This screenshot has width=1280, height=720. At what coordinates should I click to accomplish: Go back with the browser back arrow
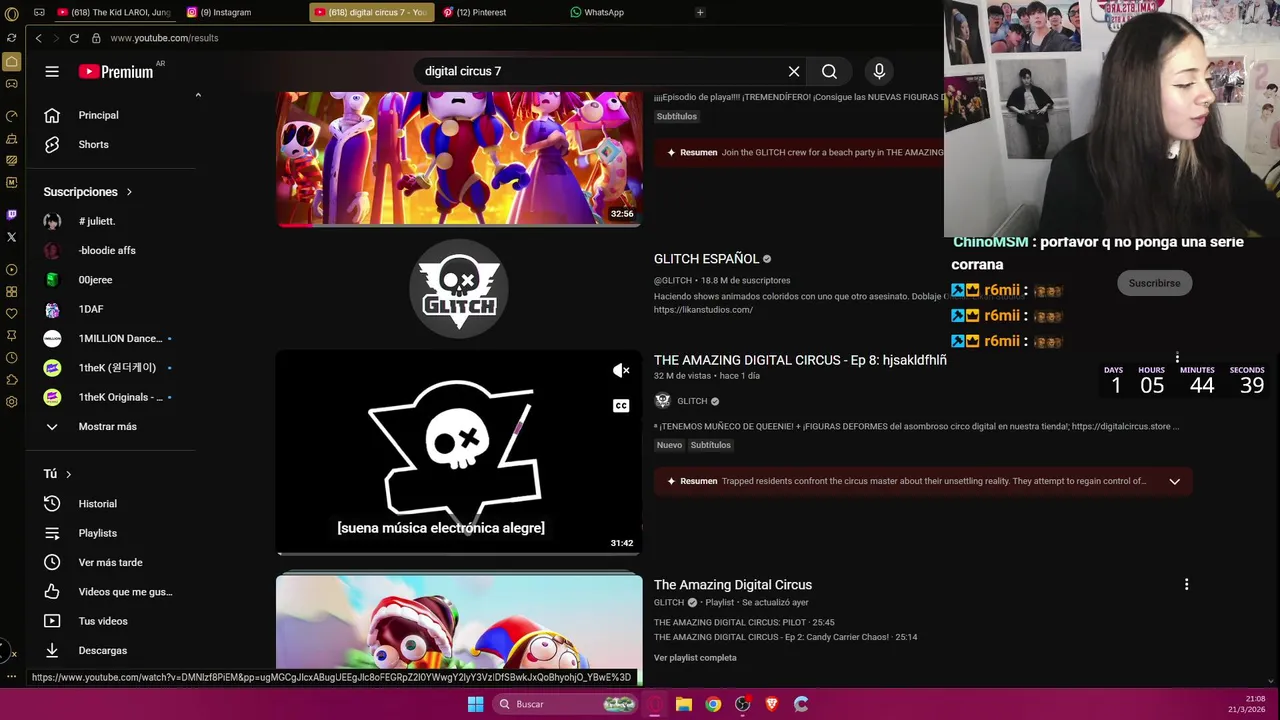pos(38,38)
